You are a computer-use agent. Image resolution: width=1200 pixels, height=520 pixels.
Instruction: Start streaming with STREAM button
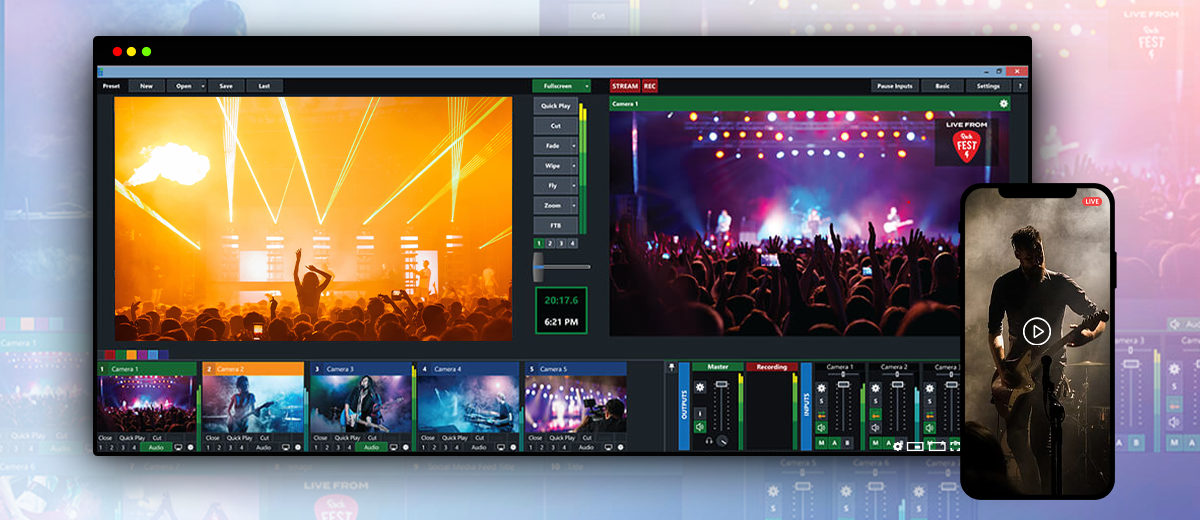coord(625,86)
